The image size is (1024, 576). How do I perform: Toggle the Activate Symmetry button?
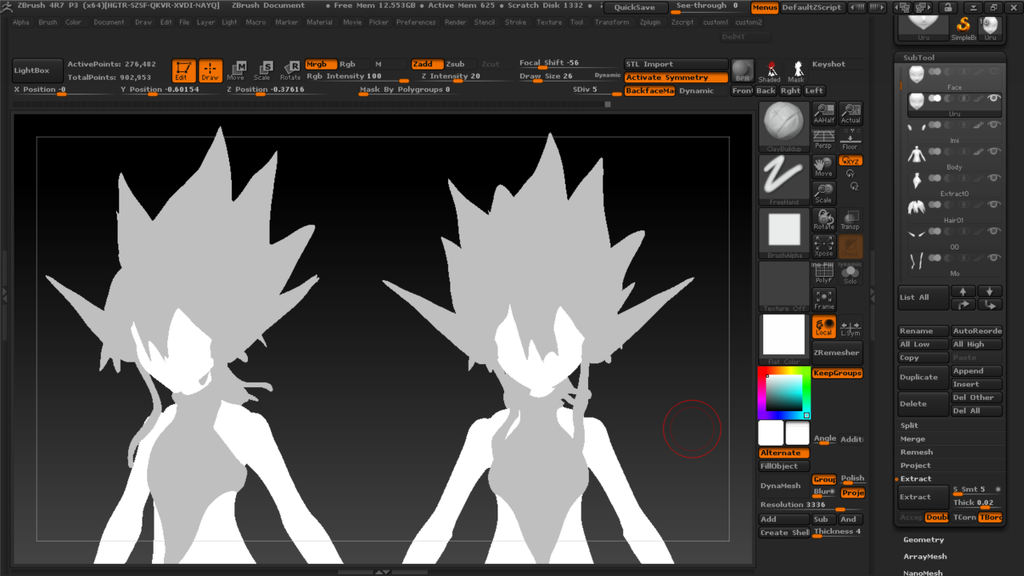tap(676, 77)
